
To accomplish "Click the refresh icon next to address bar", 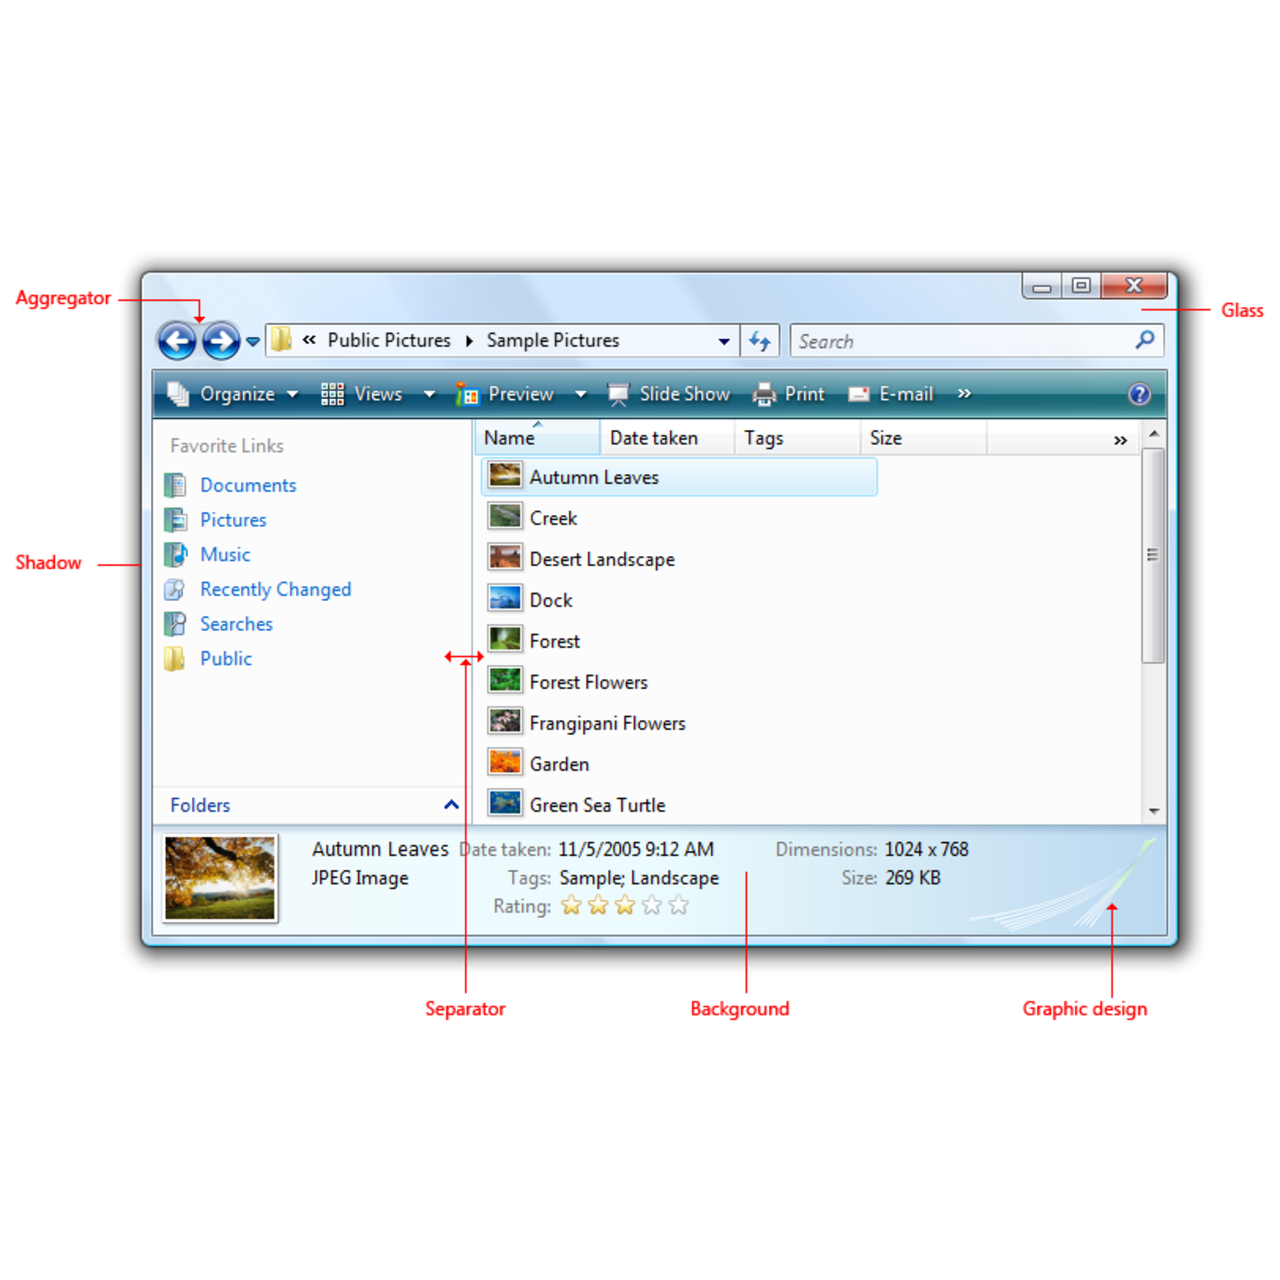I will click(760, 340).
